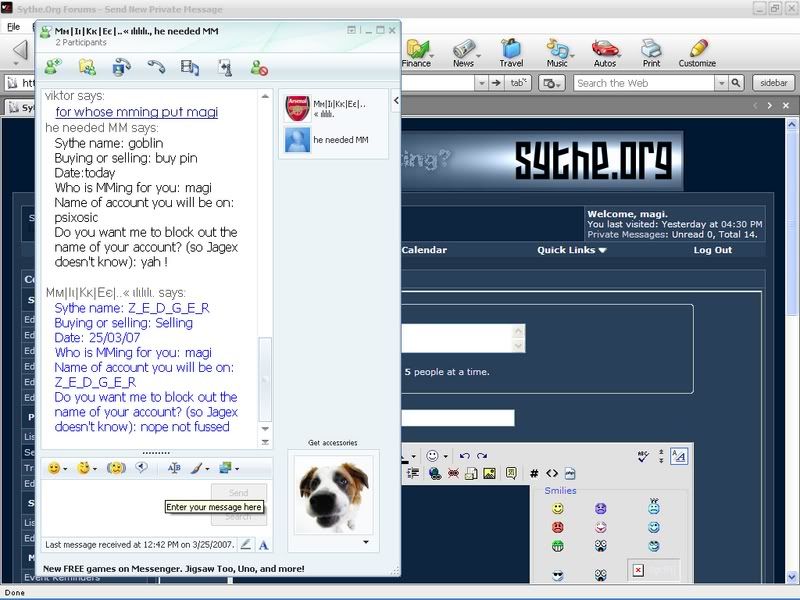Image resolution: width=800 pixels, height=600 pixels.
Task: Wrap code tags using the # icon
Action: (x=534, y=473)
